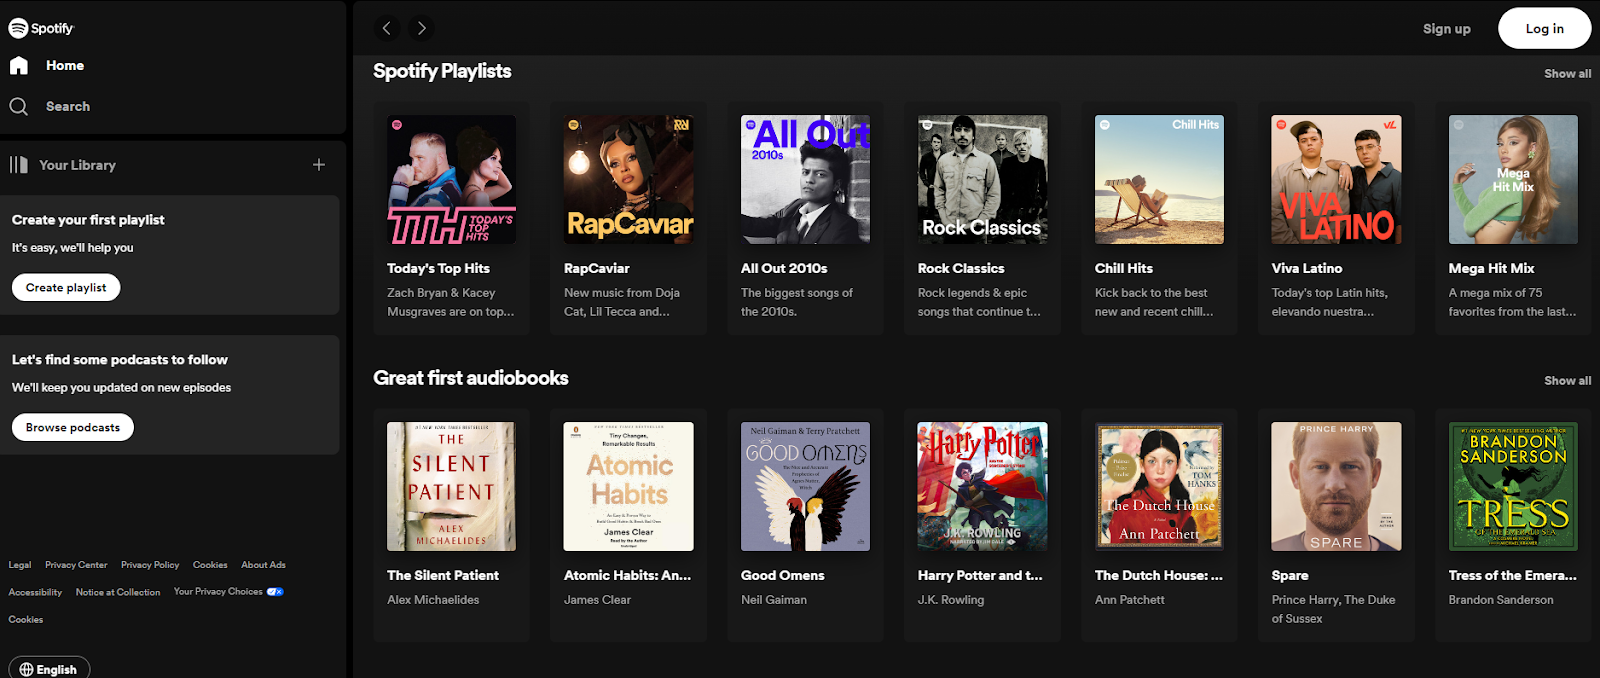Click the Your Library label
This screenshot has height=678, width=1600.
point(78,165)
